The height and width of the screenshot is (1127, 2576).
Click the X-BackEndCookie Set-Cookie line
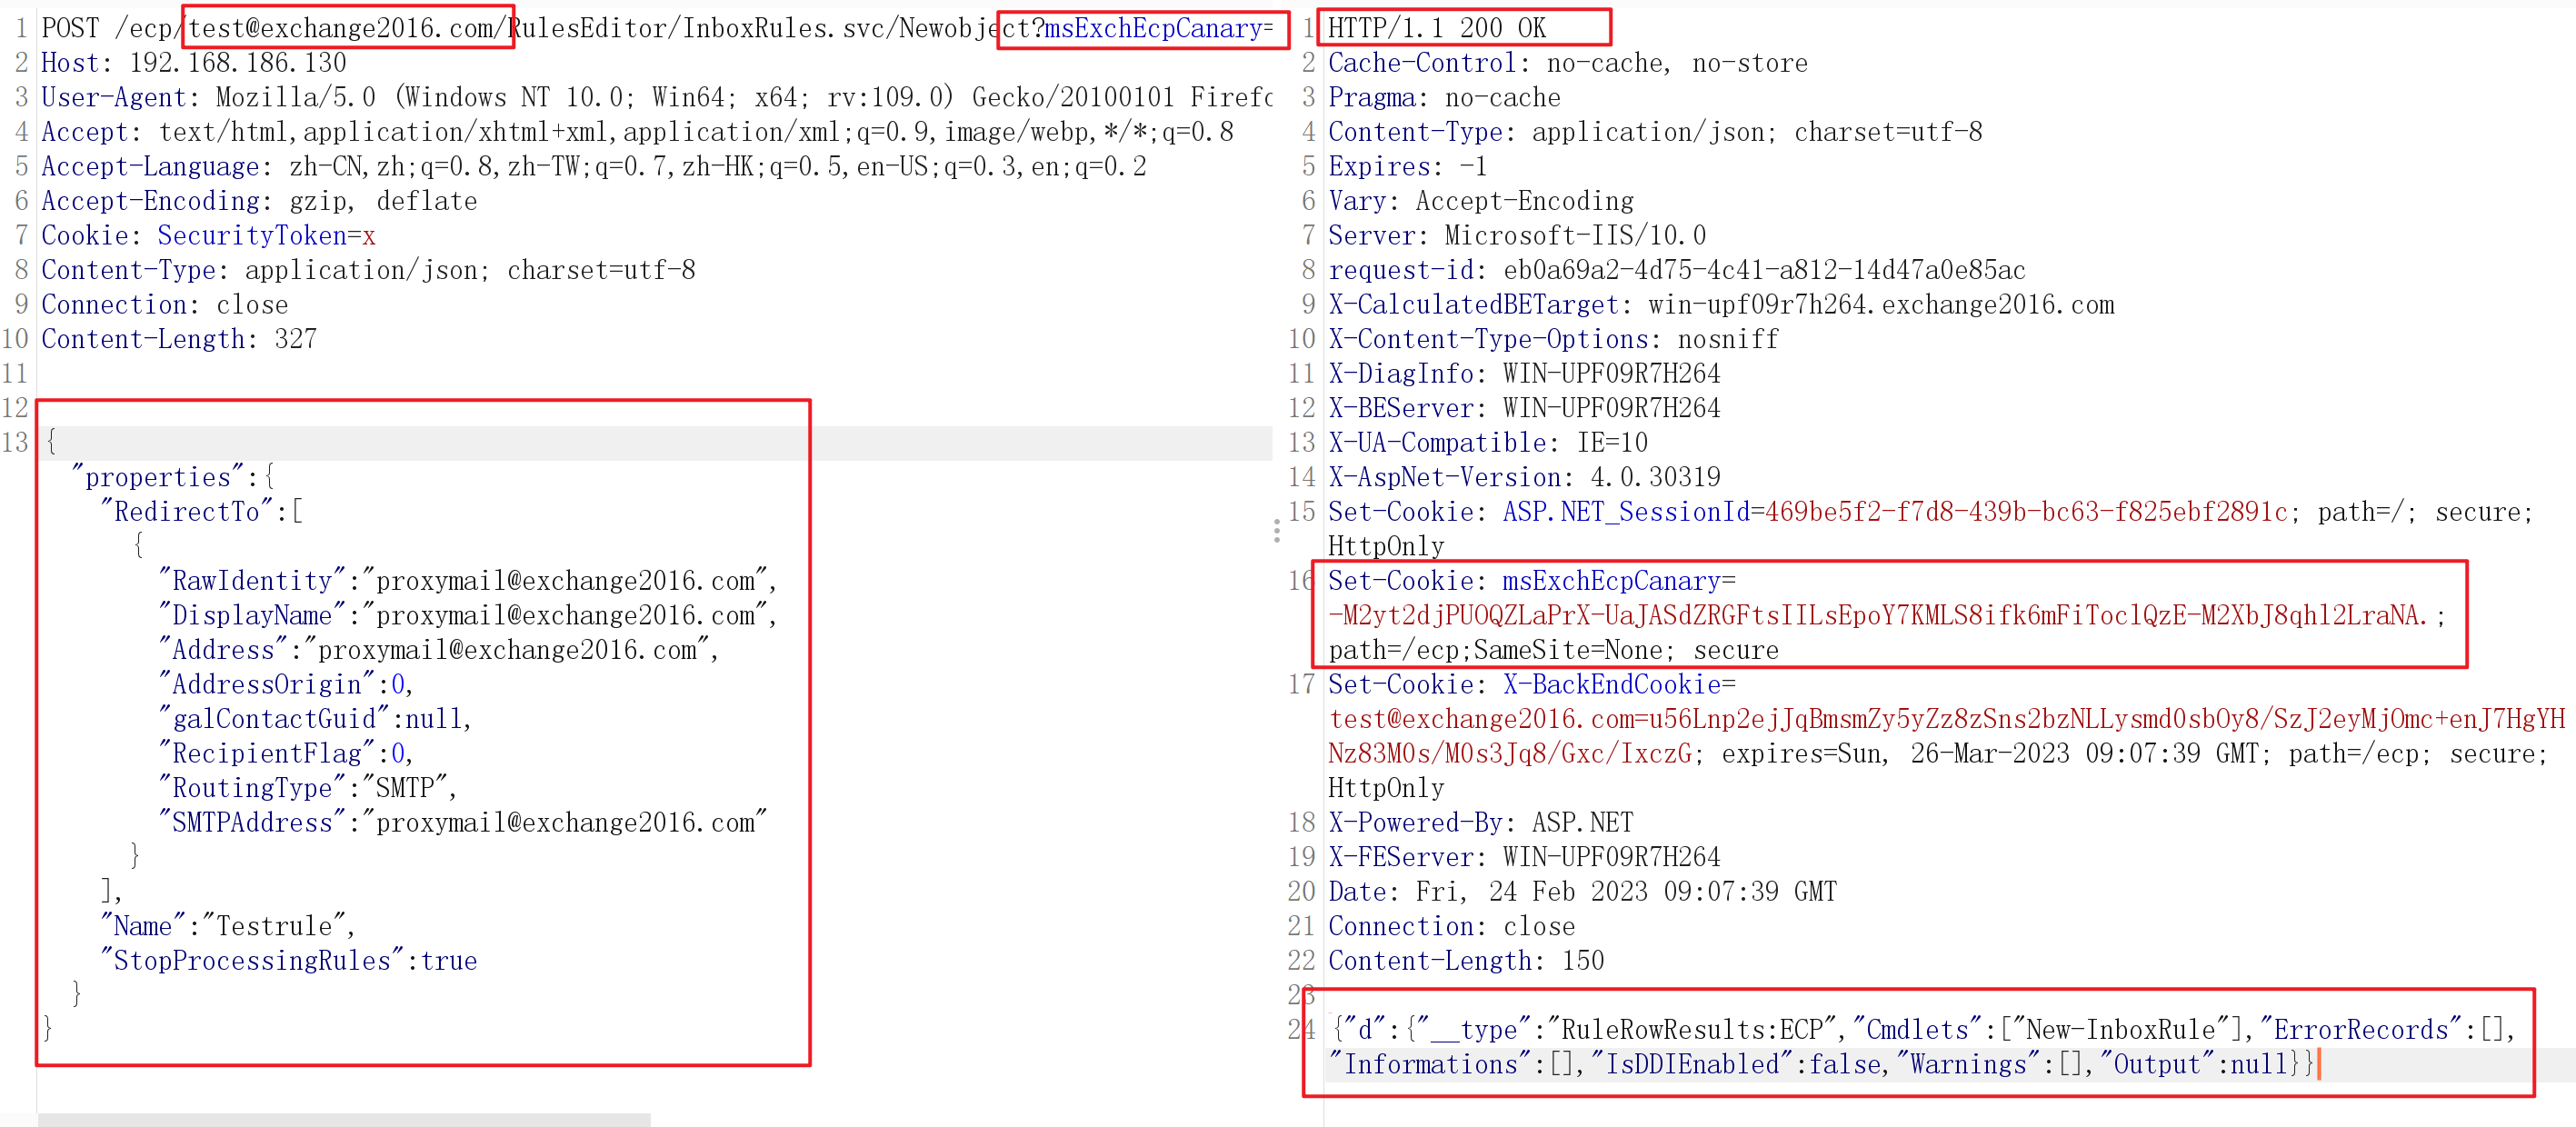click(x=1530, y=684)
